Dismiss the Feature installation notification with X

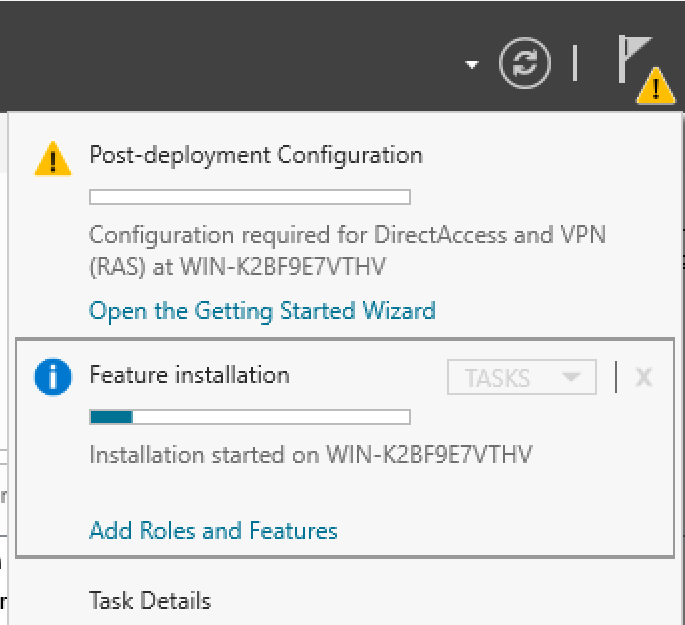(644, 377)
